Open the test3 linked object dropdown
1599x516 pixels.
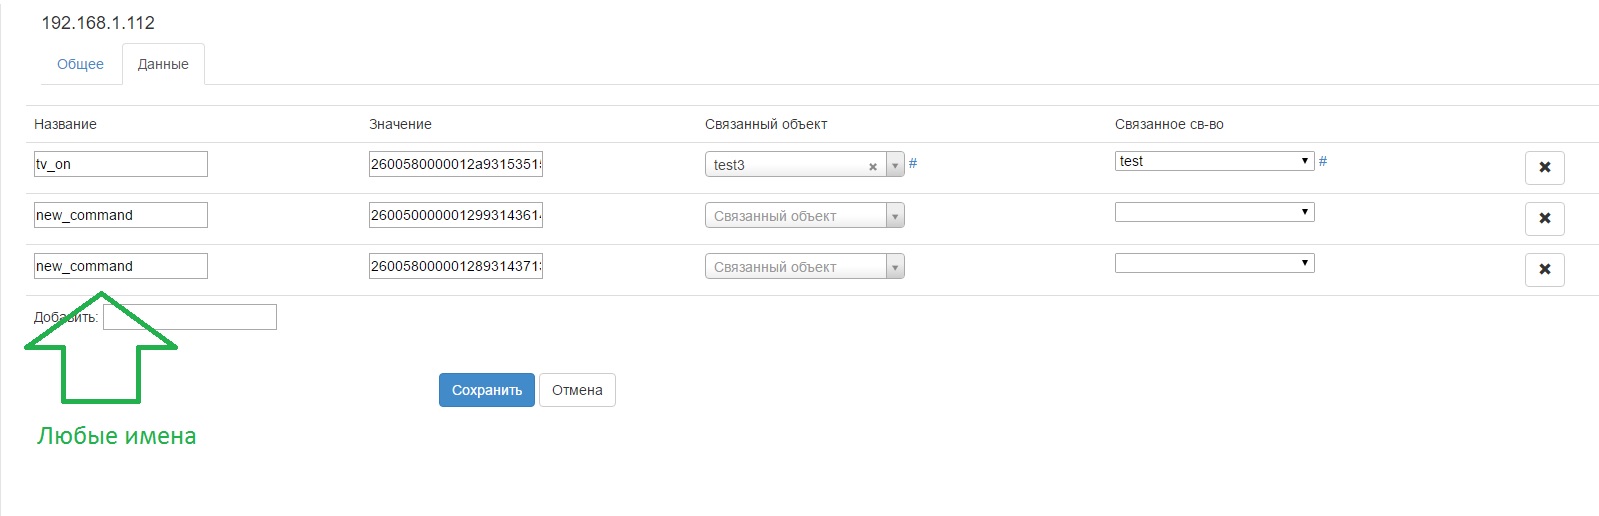click(895, 165)
